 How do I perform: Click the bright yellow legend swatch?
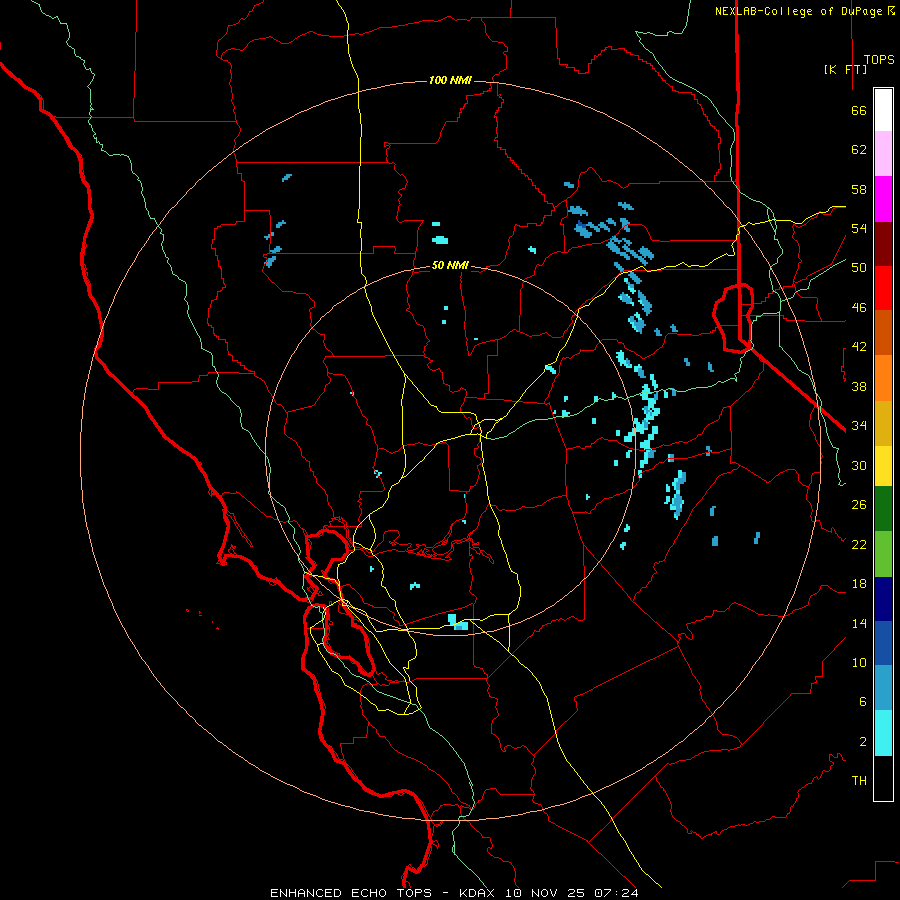click(x=883, y=466)
